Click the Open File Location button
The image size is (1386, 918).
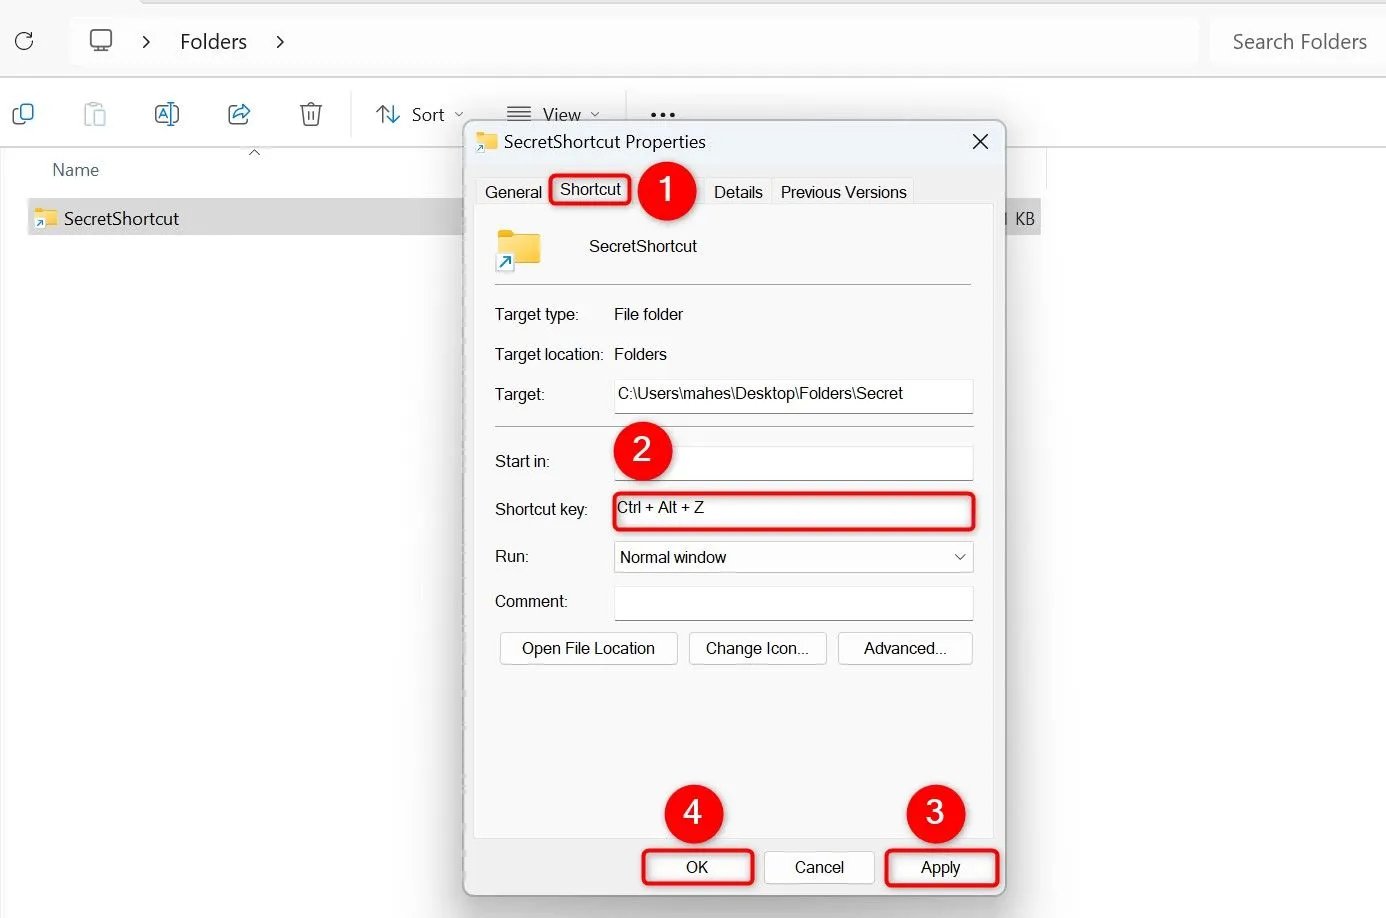click(x=588, y=648)
